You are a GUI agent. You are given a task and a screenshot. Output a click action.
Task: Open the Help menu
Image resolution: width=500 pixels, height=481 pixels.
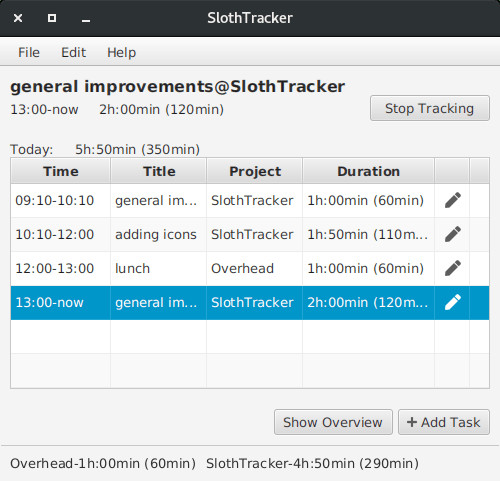tap(122, 53)
